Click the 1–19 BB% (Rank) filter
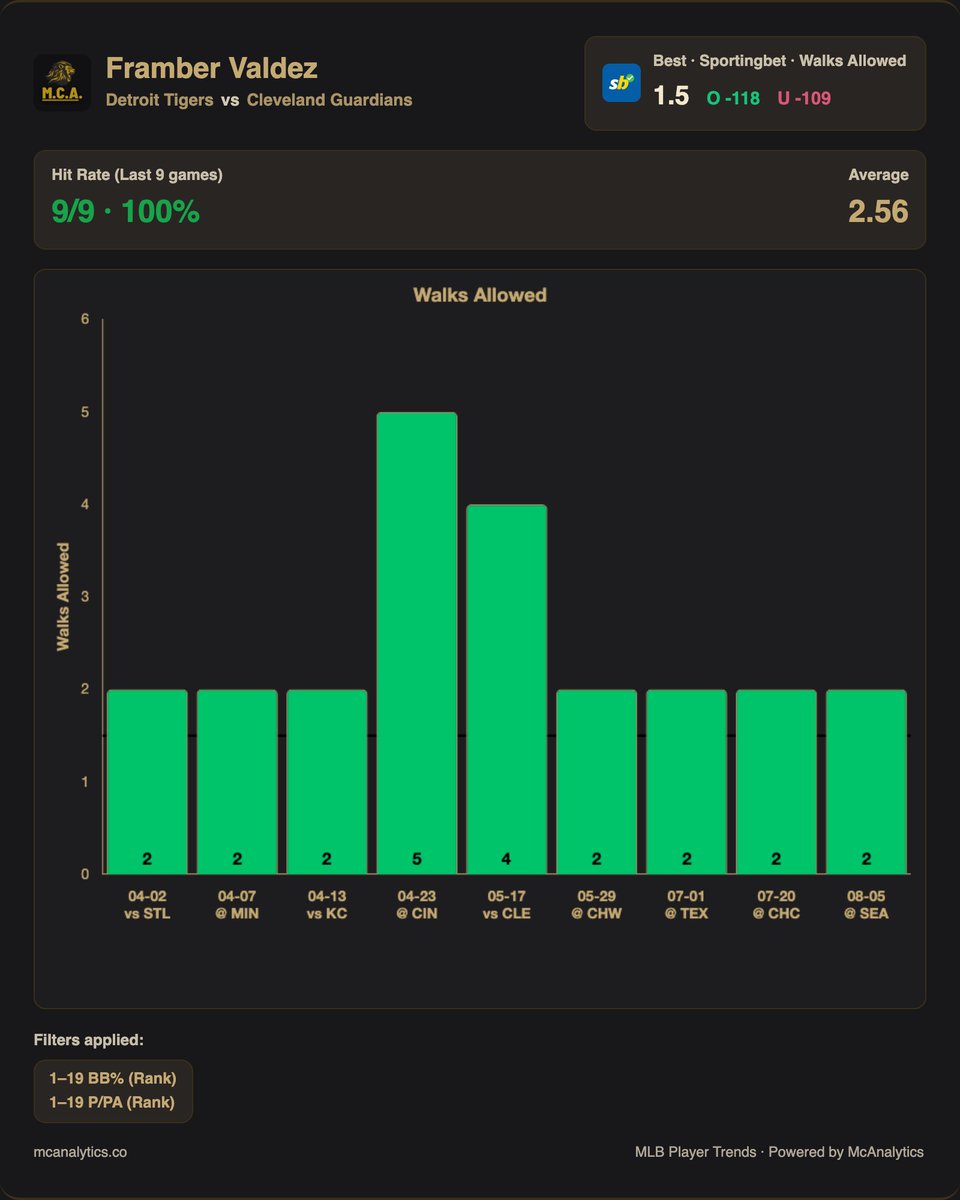Screen dimensions: 960x1200 [113, 1080]
